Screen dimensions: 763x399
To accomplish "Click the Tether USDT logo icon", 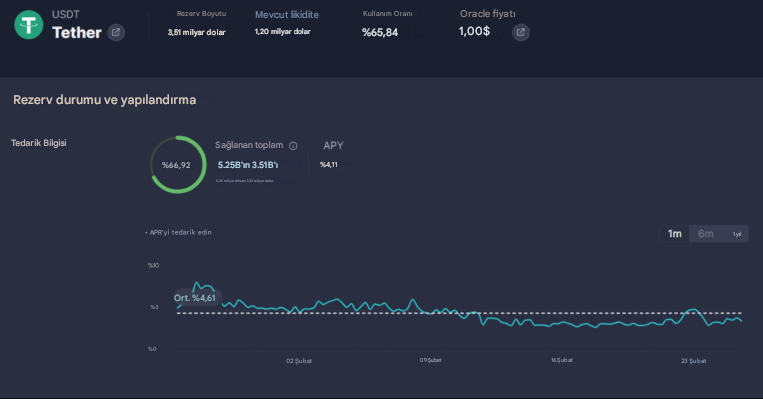I will (x=29, y=24).
